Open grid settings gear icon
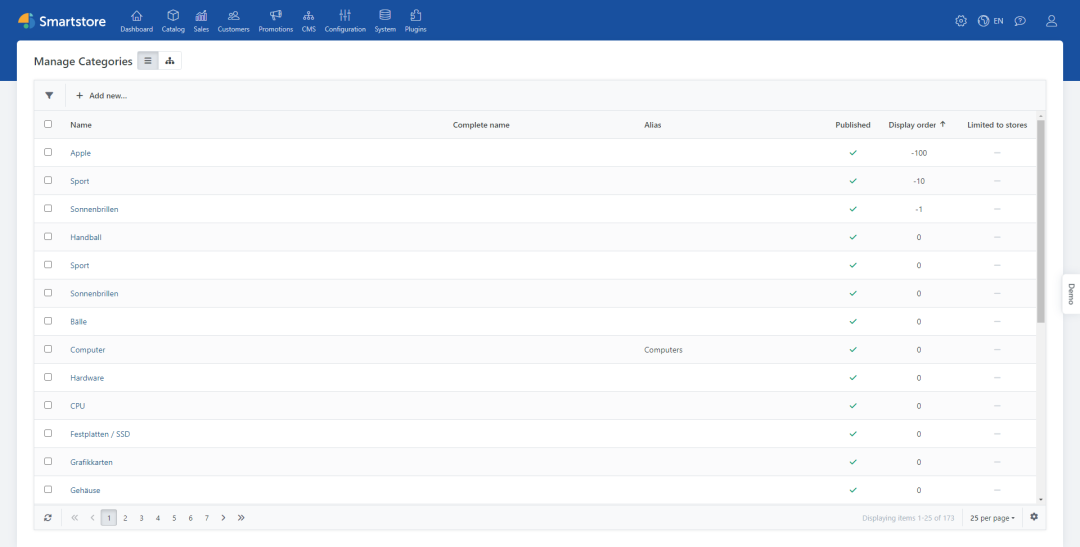 coord(1034,517)
